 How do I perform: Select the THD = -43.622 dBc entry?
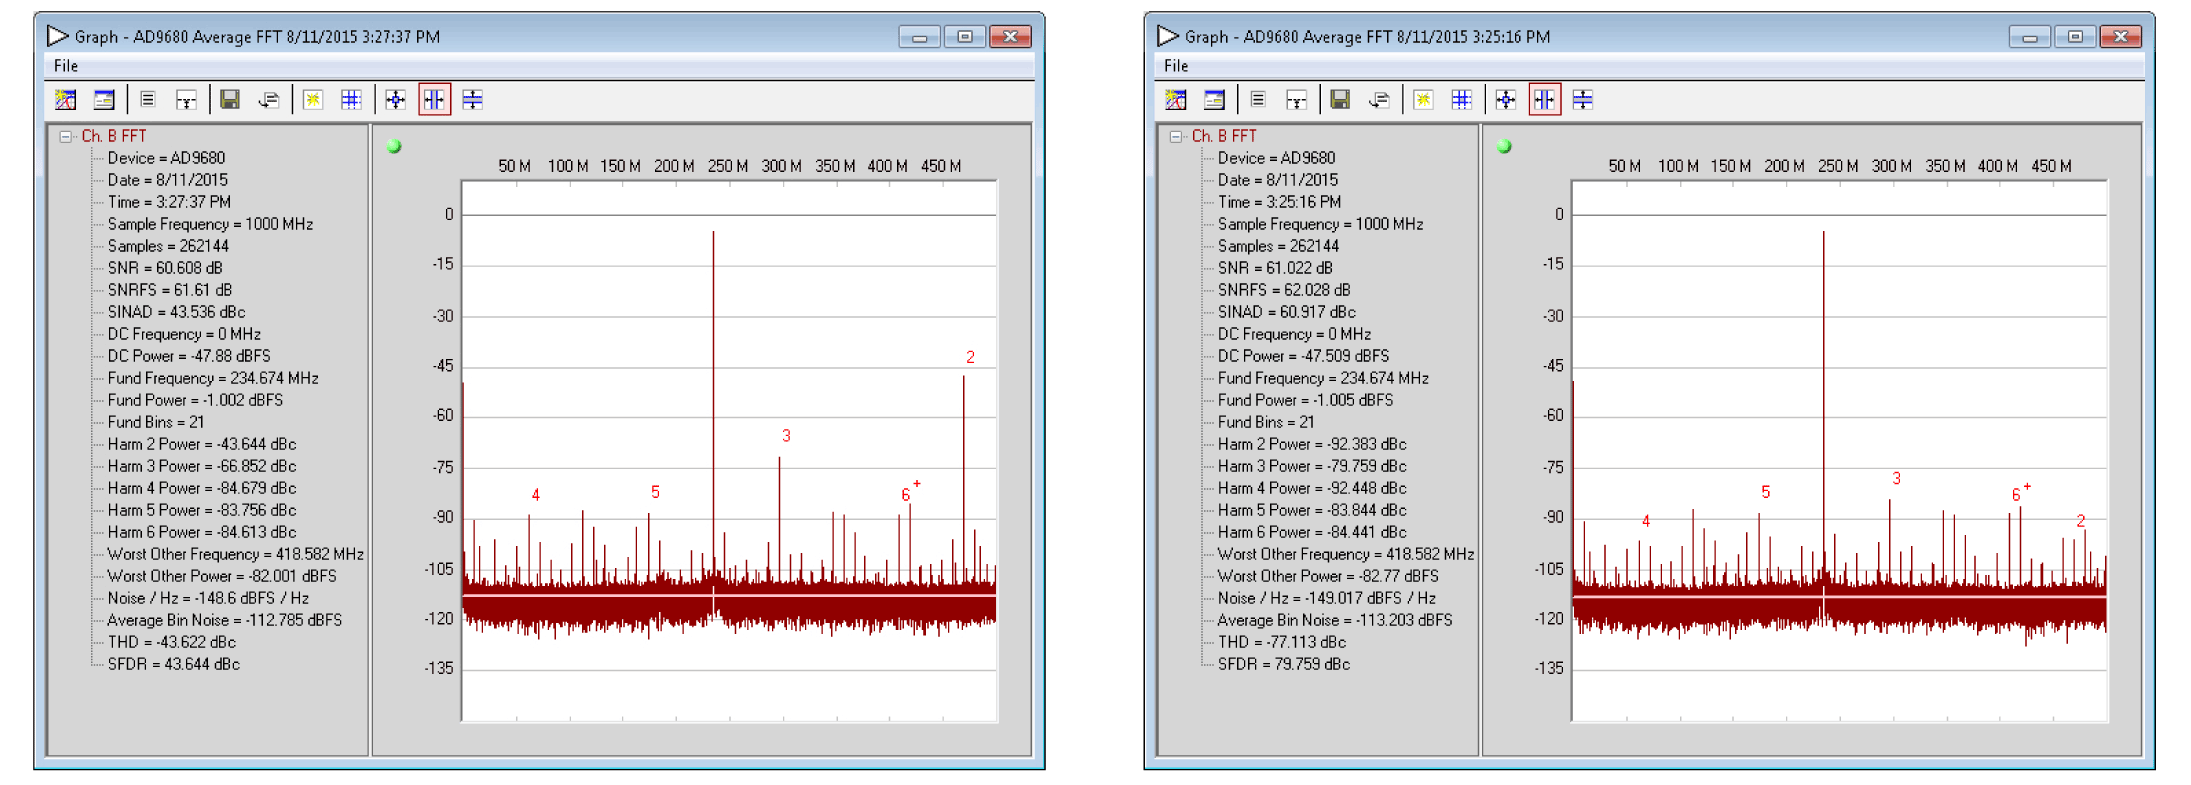coord(172,642)
